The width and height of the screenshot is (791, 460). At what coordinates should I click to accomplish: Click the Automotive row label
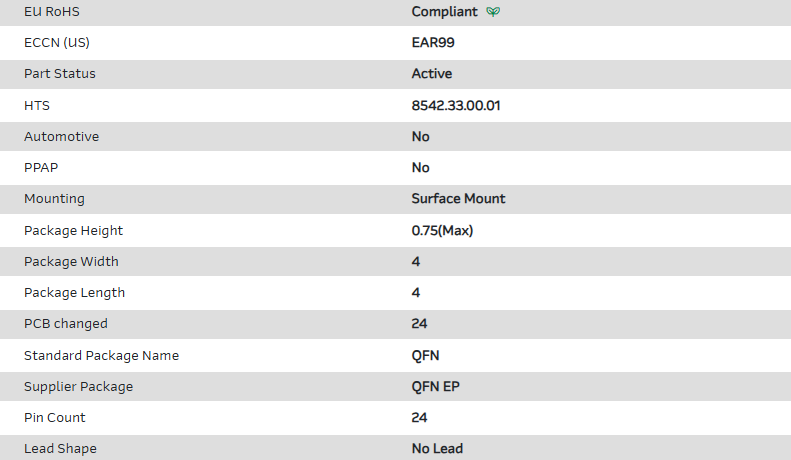pyautogui.click(x=61, y=136)
